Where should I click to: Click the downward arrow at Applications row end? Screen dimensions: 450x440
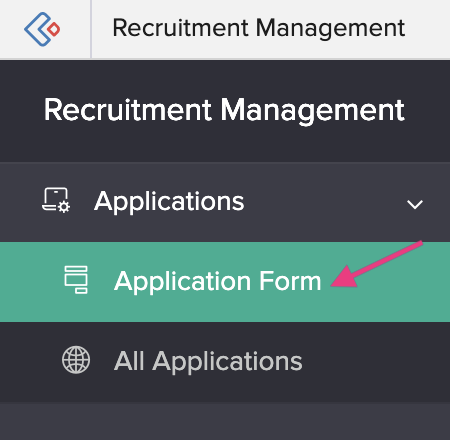(x=415, y=204)
